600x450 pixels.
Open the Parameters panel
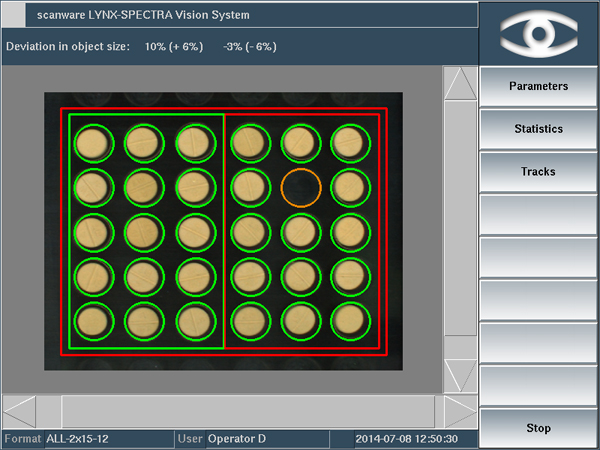pyautogui.click(x=538, y=86)
